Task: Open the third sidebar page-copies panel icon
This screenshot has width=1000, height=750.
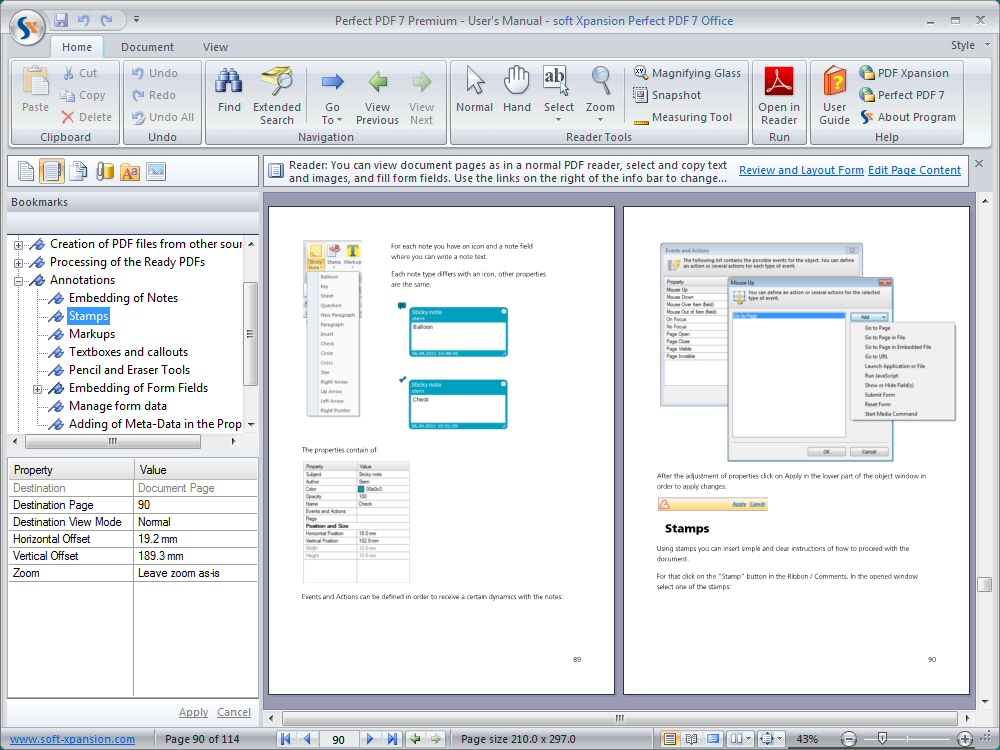Action: coord(78,171)
